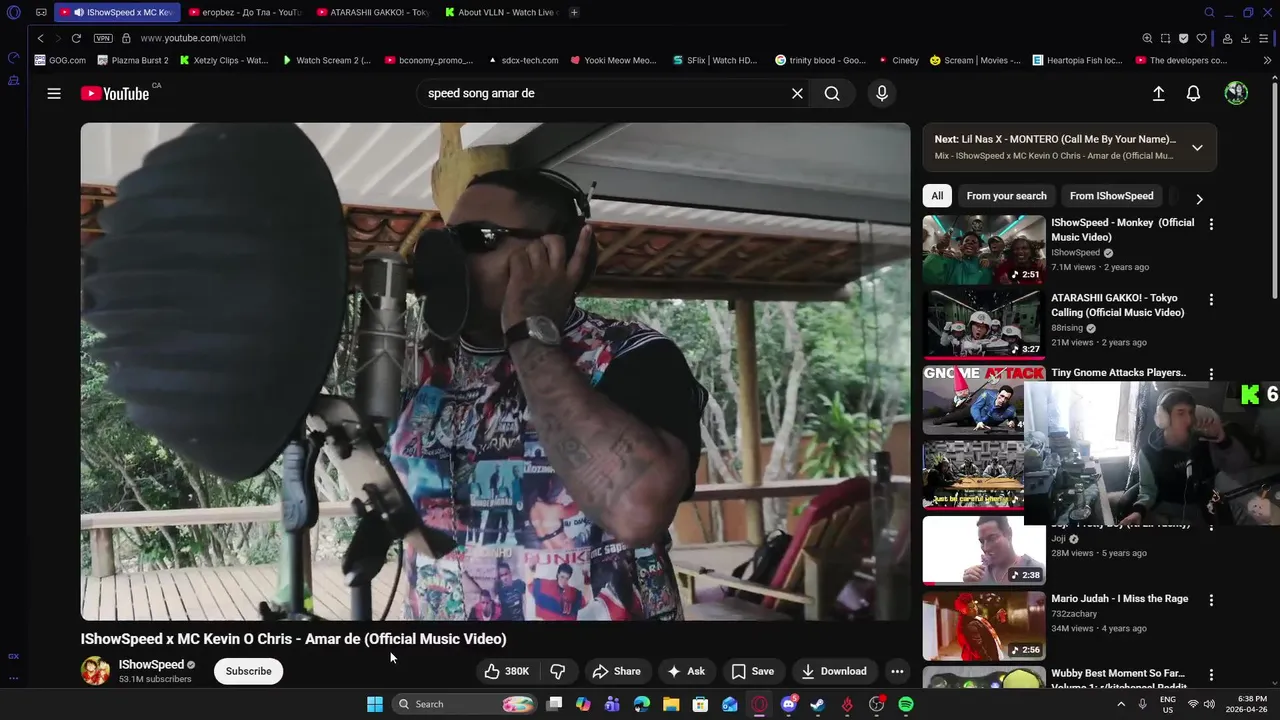Open menu for Wubby Best Moment video
The image size is (1280, 720).
coord(1211,675)
